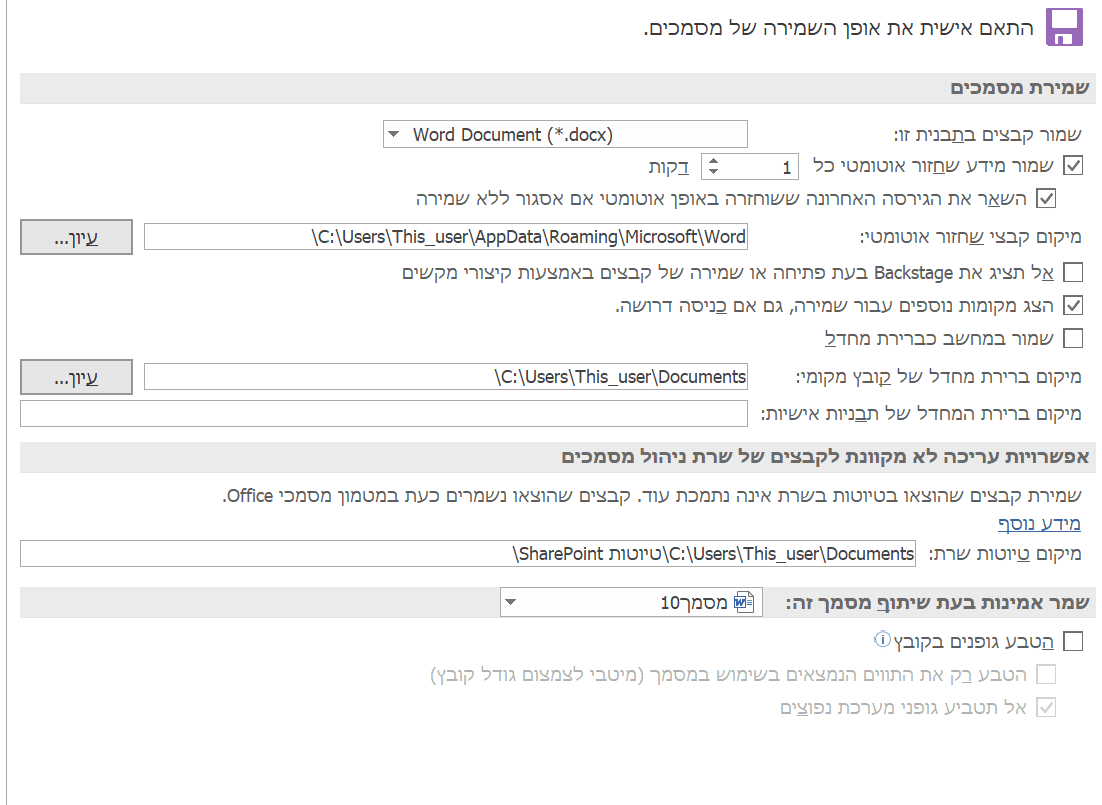Uncheck show additional places for saving
This screenshot has height=805, width=1102.
[x=1072, y=305]
